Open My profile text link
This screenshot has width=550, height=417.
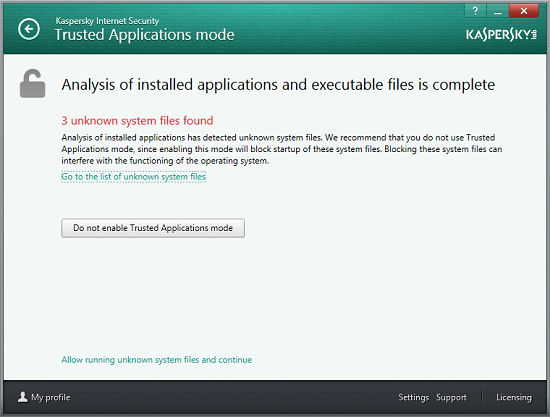(51, 397)
